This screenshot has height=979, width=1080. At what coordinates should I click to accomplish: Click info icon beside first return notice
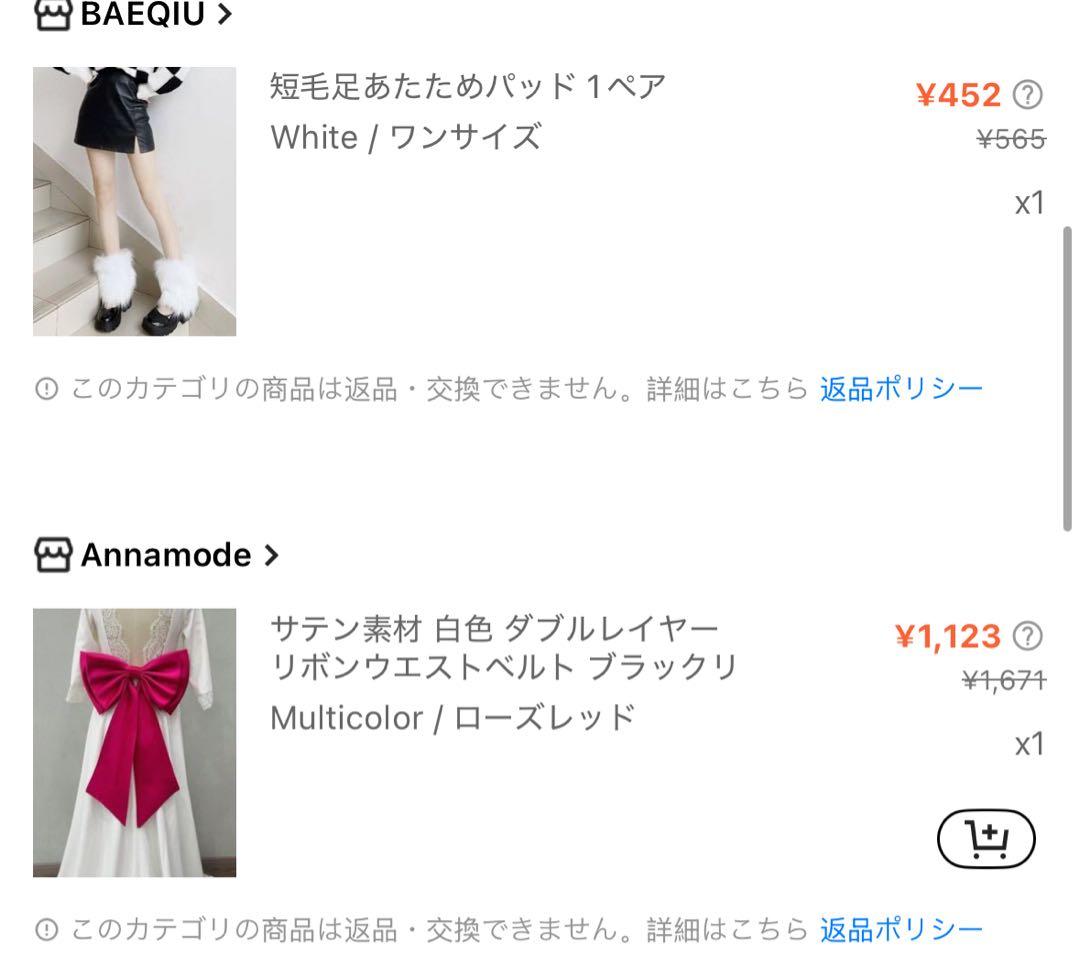[x=46, y=389]
